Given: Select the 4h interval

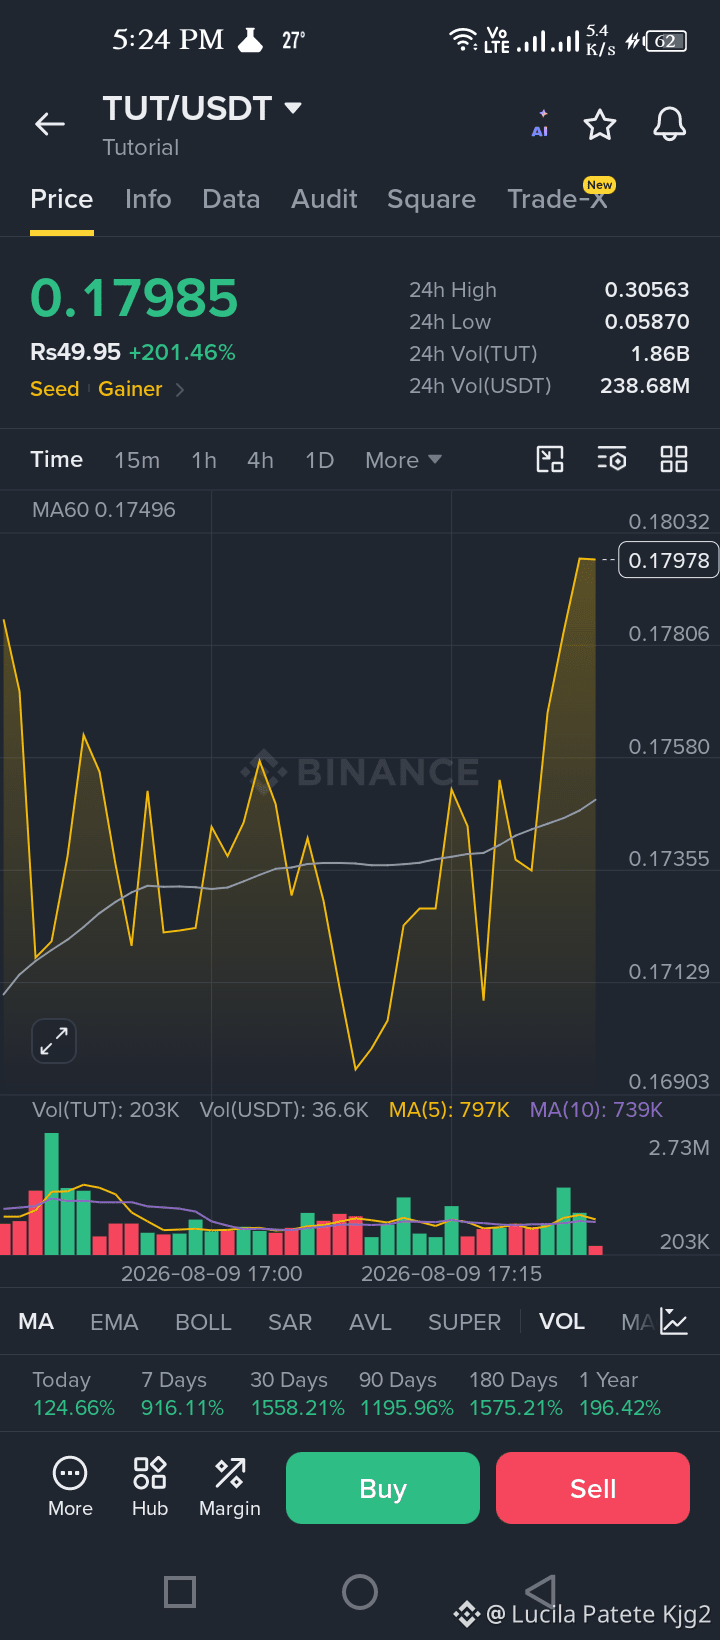Looking at the screenshot, I should point(260,460).
